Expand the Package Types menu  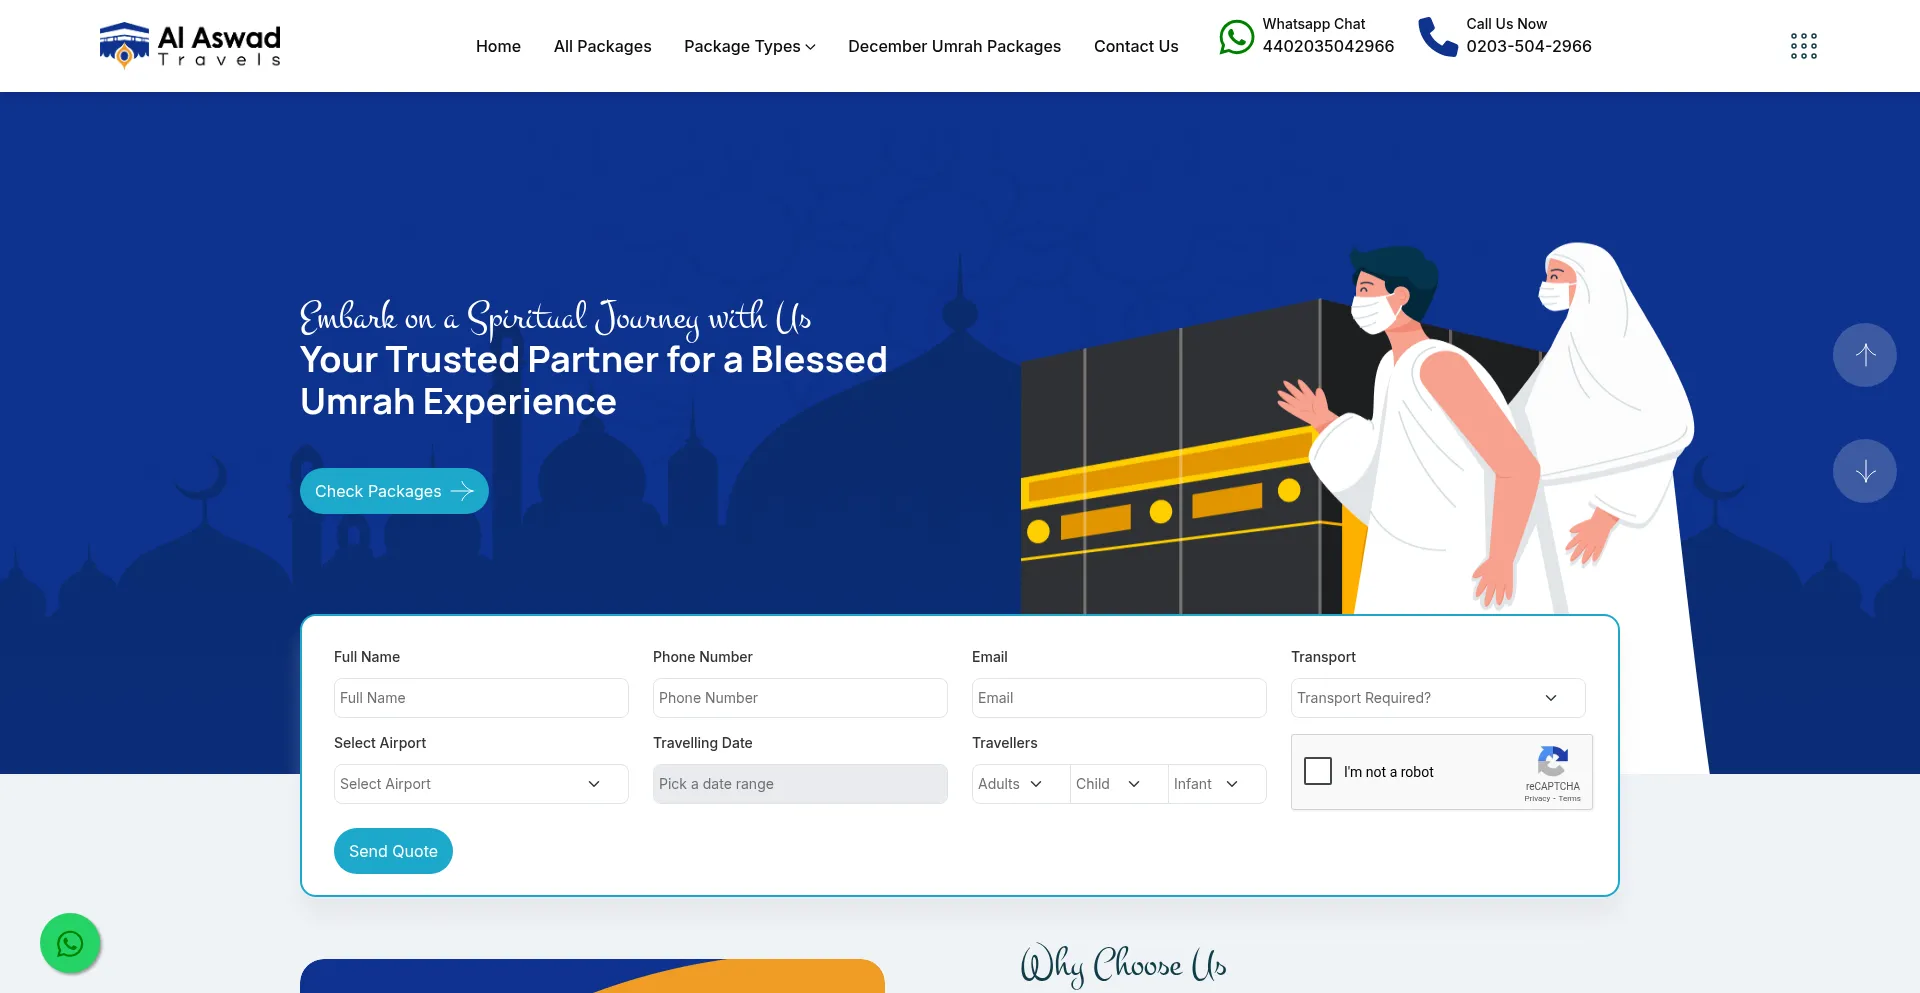[x=750, y=46]
